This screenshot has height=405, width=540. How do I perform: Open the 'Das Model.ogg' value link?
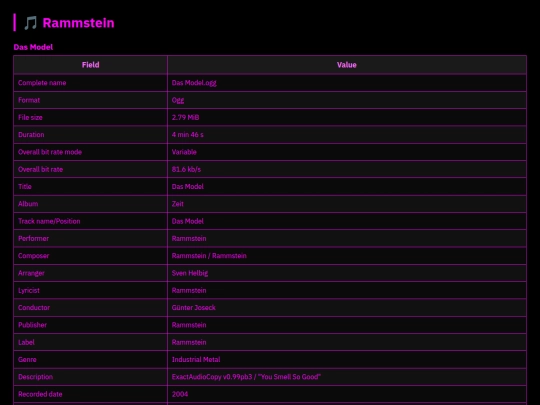(194, 83)
